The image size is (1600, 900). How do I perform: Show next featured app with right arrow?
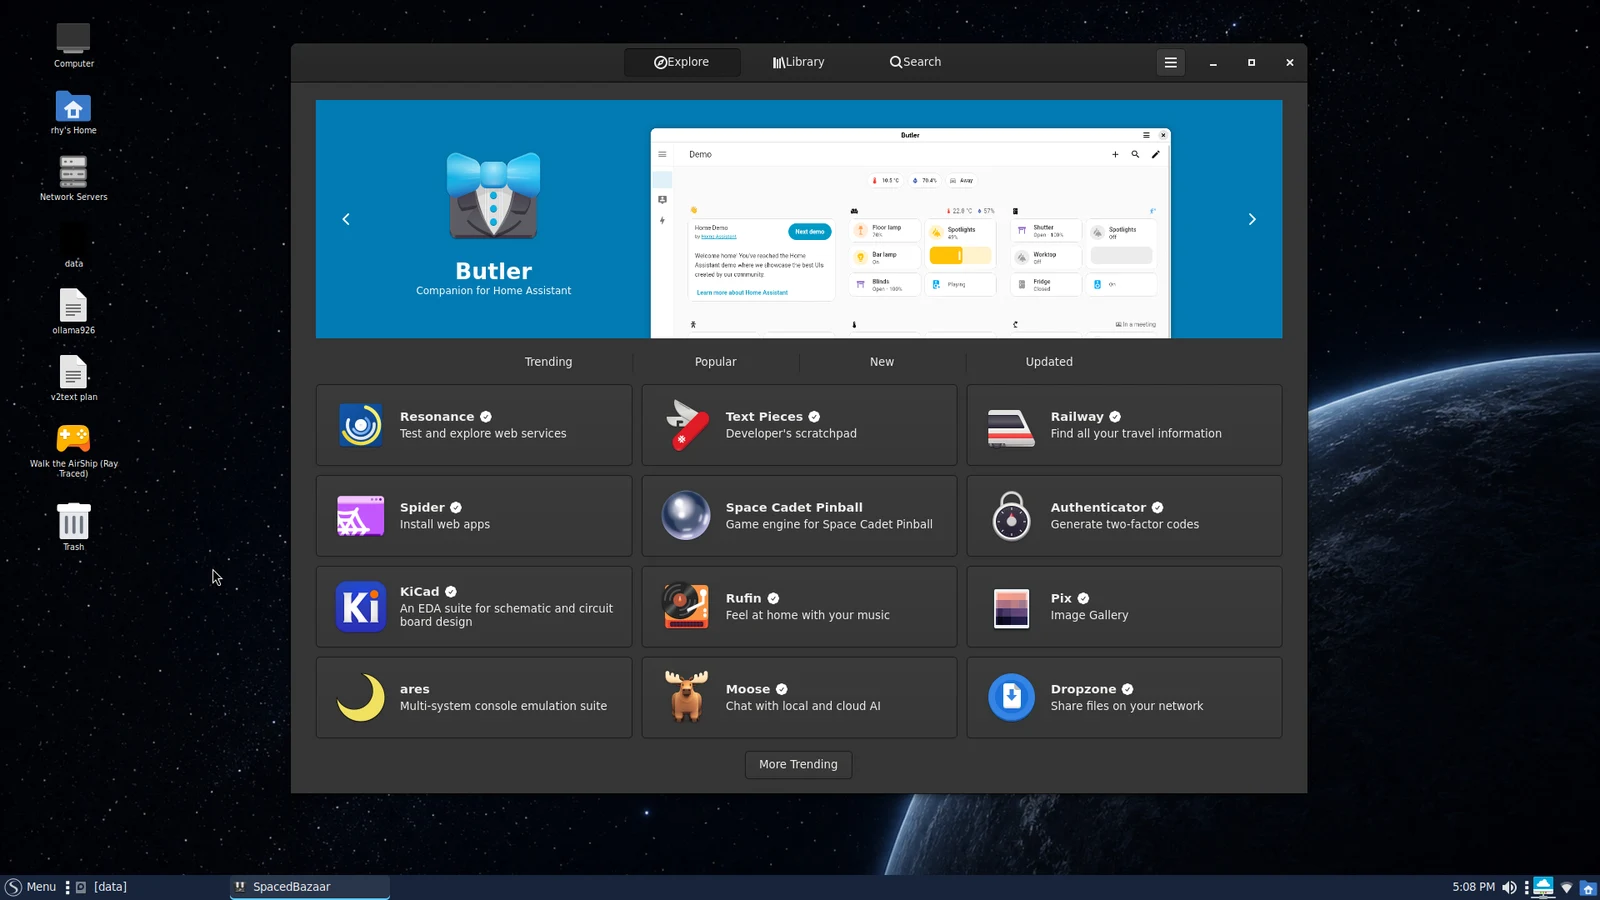(x=1252, y=219)
